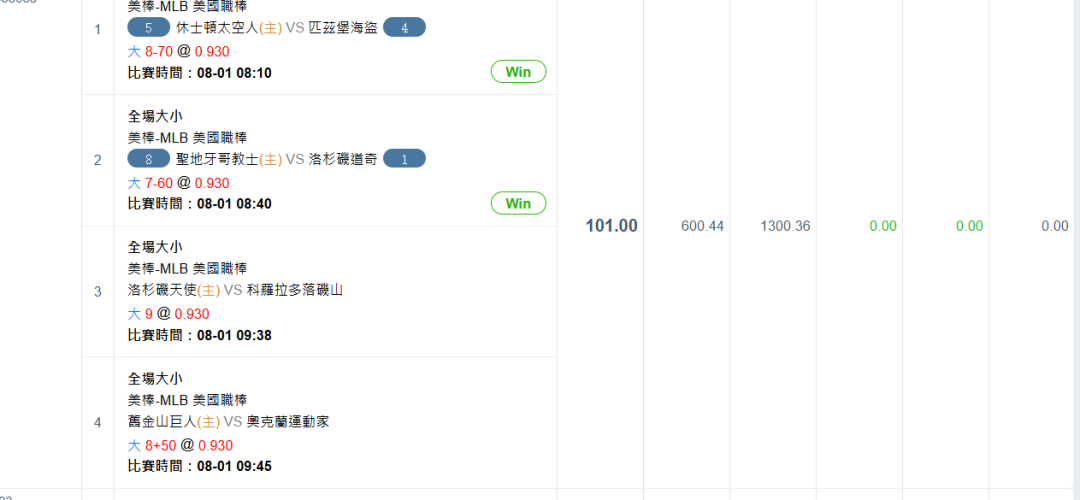Select the 聖地牙哥教士 vs 洛杉磯道奇 matchup text

tap(277, 160)
